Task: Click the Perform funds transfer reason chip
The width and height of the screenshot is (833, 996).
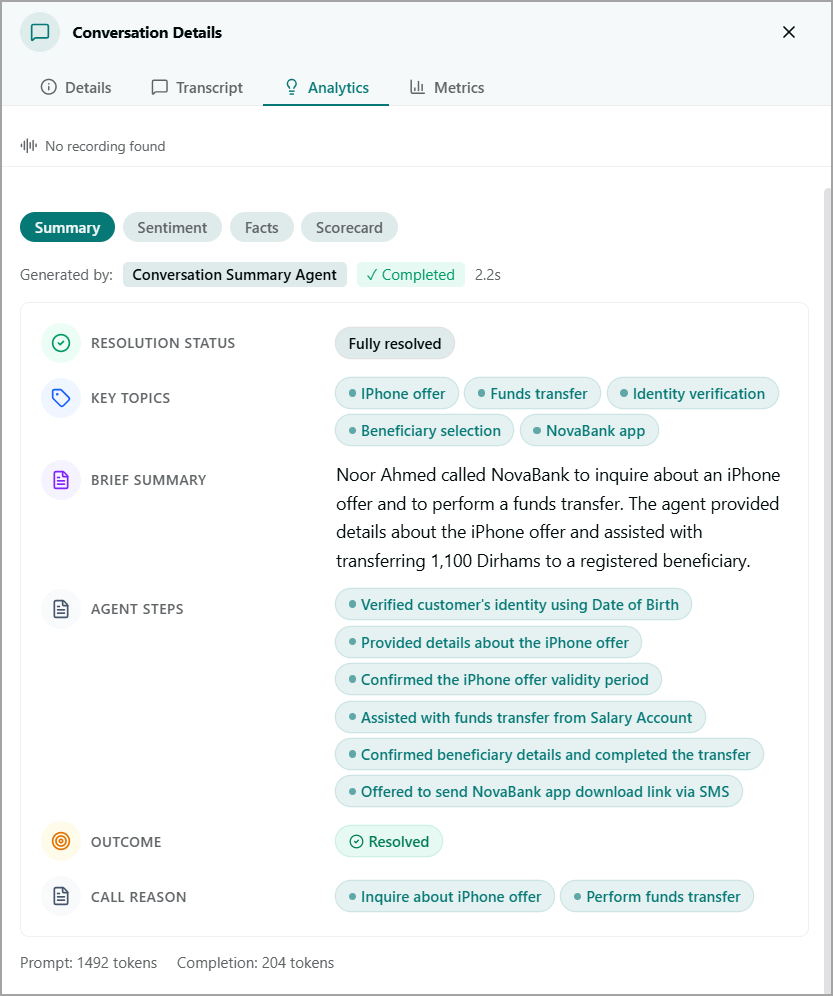Action: click(657, 896)
